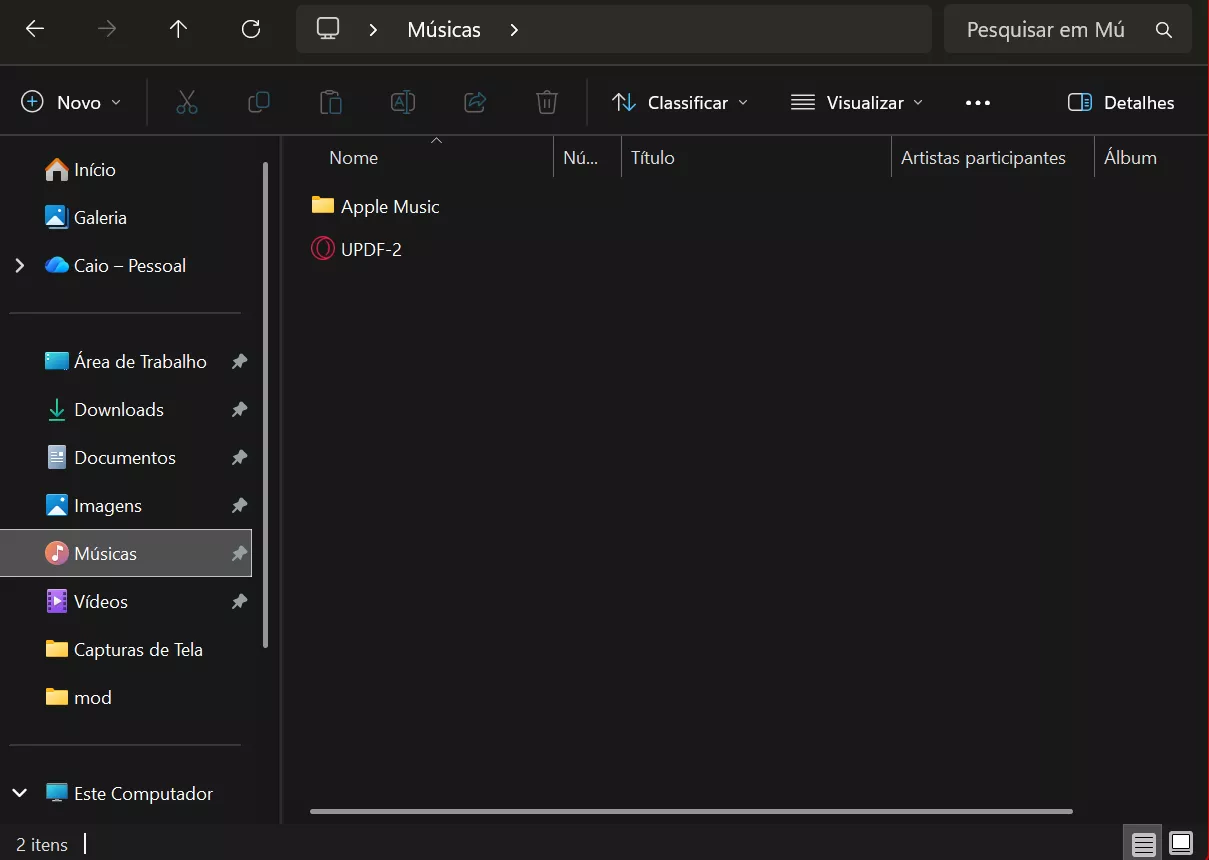Click the copy icon in toolbar
1209x860 pixels.
pos(259,102)
